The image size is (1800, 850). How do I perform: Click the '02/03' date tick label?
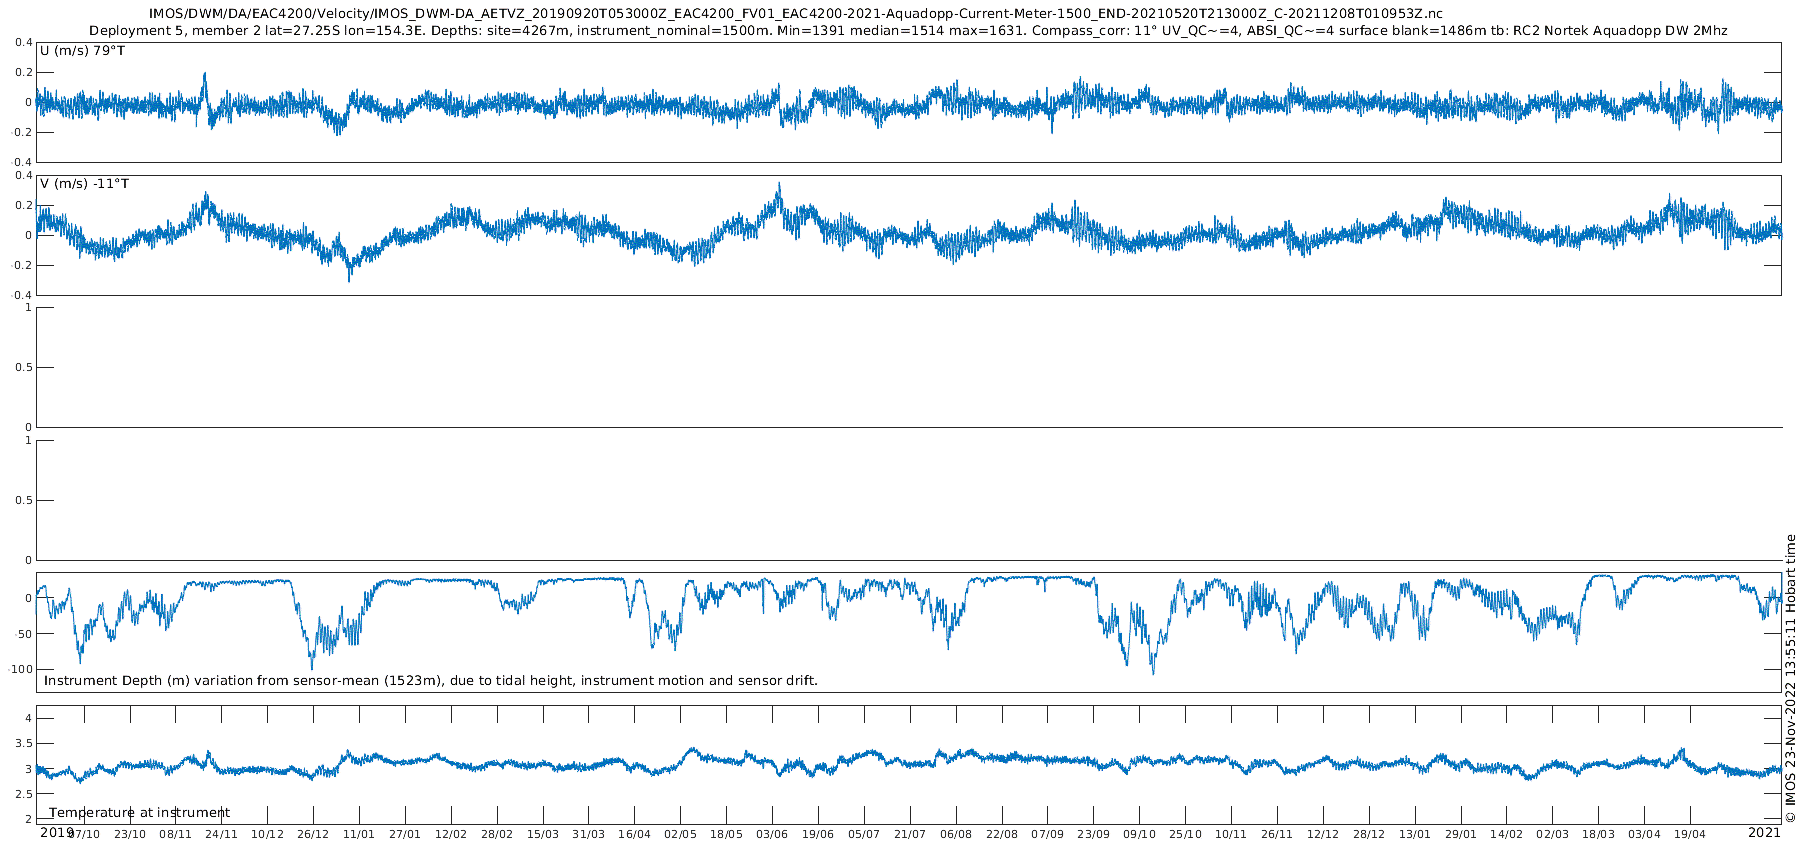pos(1553,834)
